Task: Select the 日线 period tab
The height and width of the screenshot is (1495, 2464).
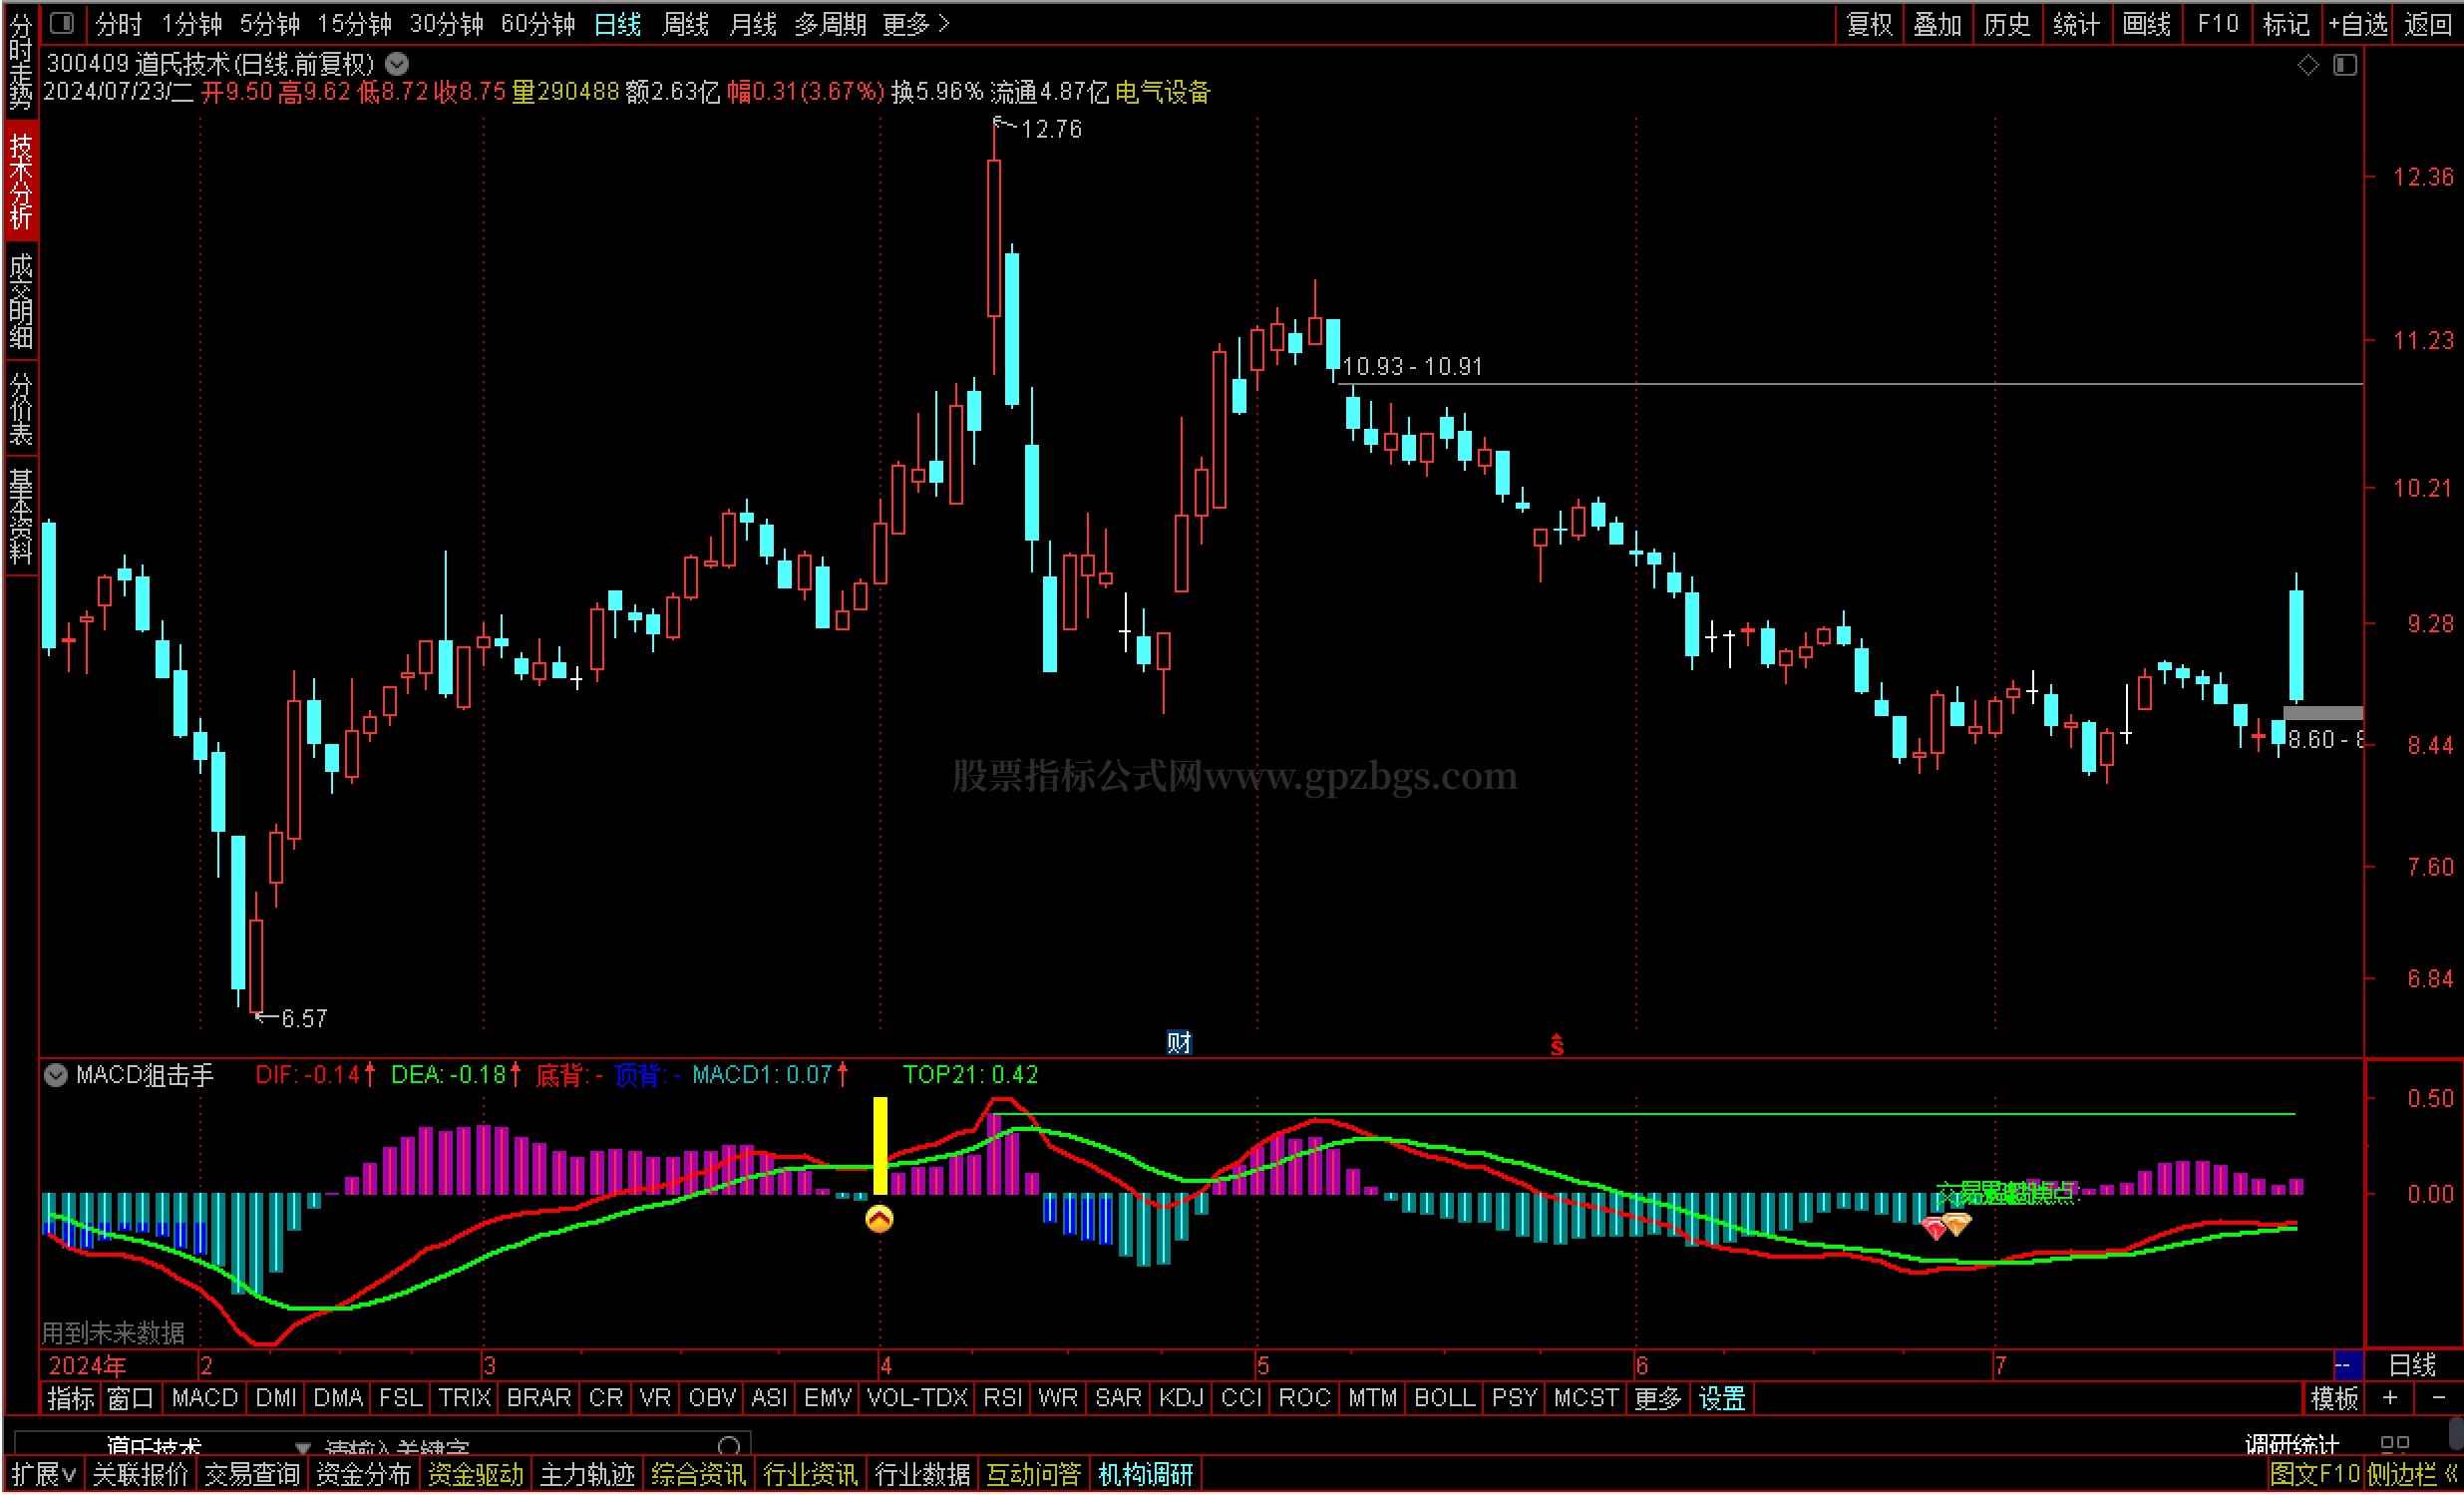Action: (x=617, y=23)
